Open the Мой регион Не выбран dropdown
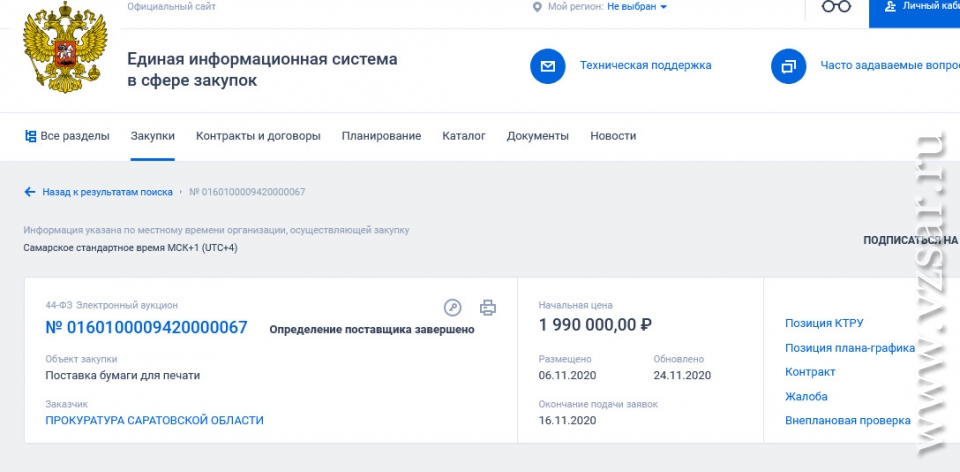The width and height of the screenshot is (960, 472). click(x=637, y=7)
